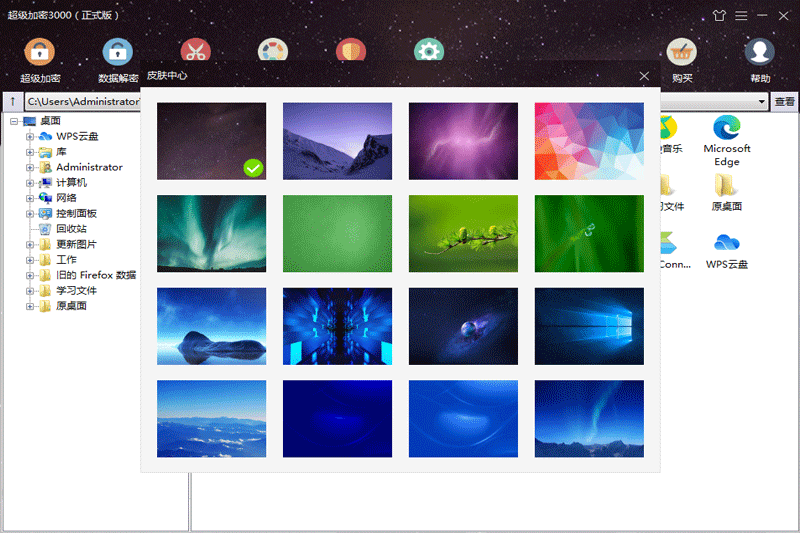This screenshot has height=533, width=800.
Task: Pick the plain green skin
Action: (x=337, y=233)
